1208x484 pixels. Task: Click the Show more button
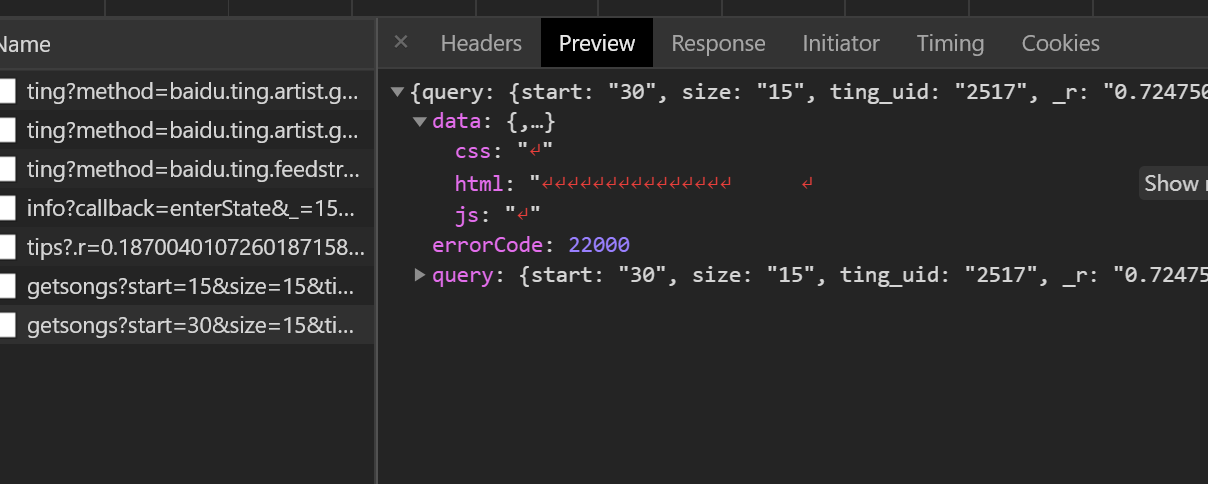[x=1174, y=183]
